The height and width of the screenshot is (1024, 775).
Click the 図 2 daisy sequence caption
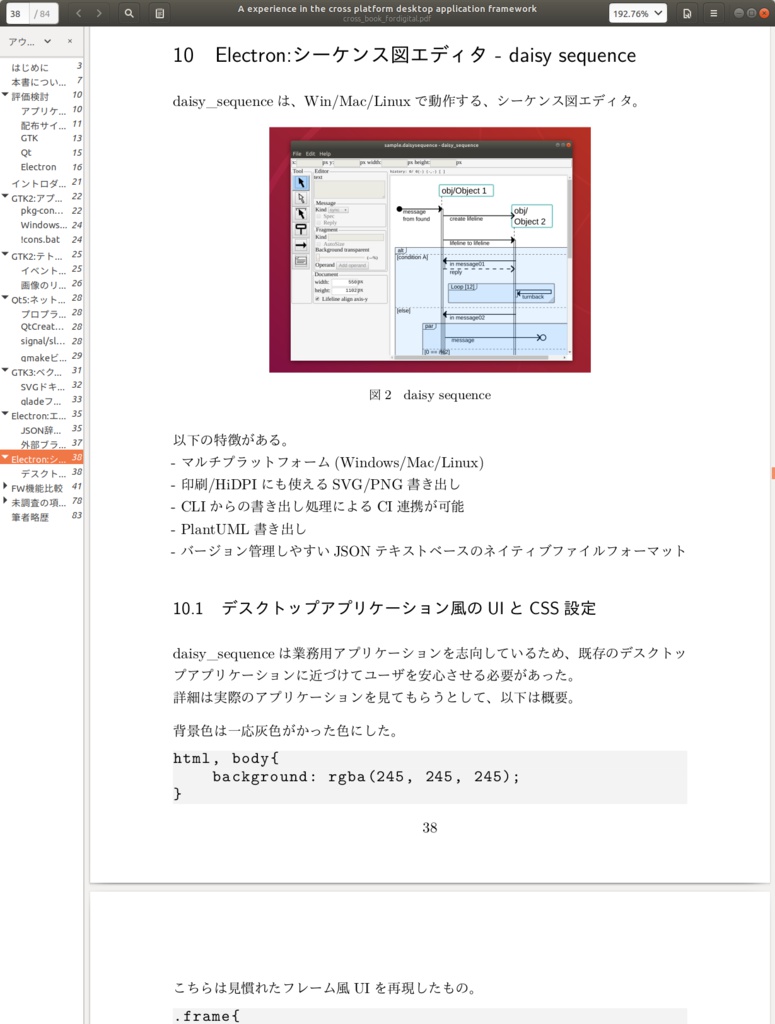(430, 394)
